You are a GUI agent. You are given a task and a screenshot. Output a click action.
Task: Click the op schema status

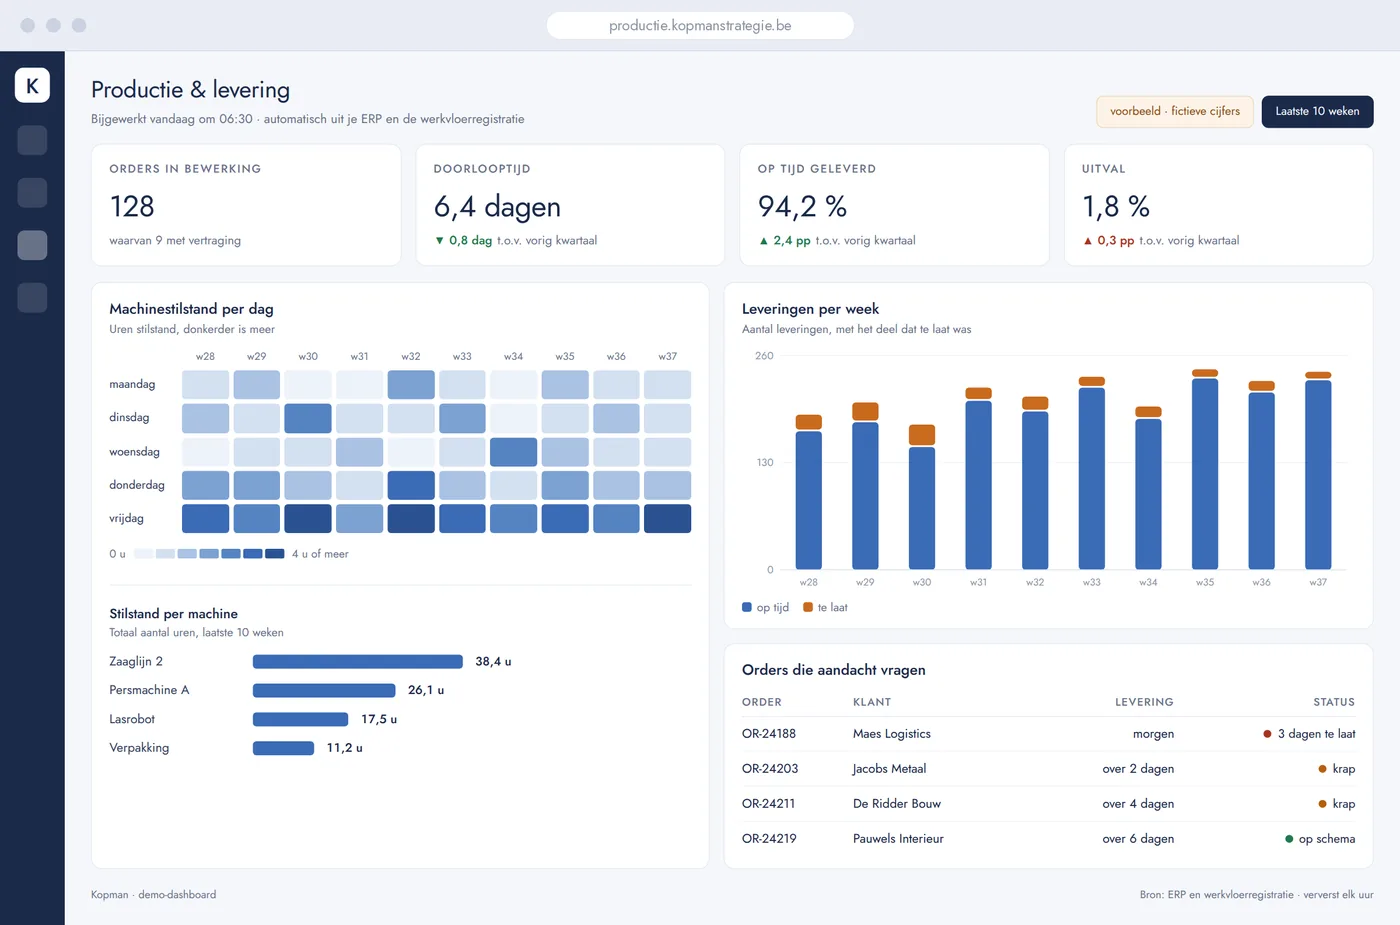(1320, 839)
